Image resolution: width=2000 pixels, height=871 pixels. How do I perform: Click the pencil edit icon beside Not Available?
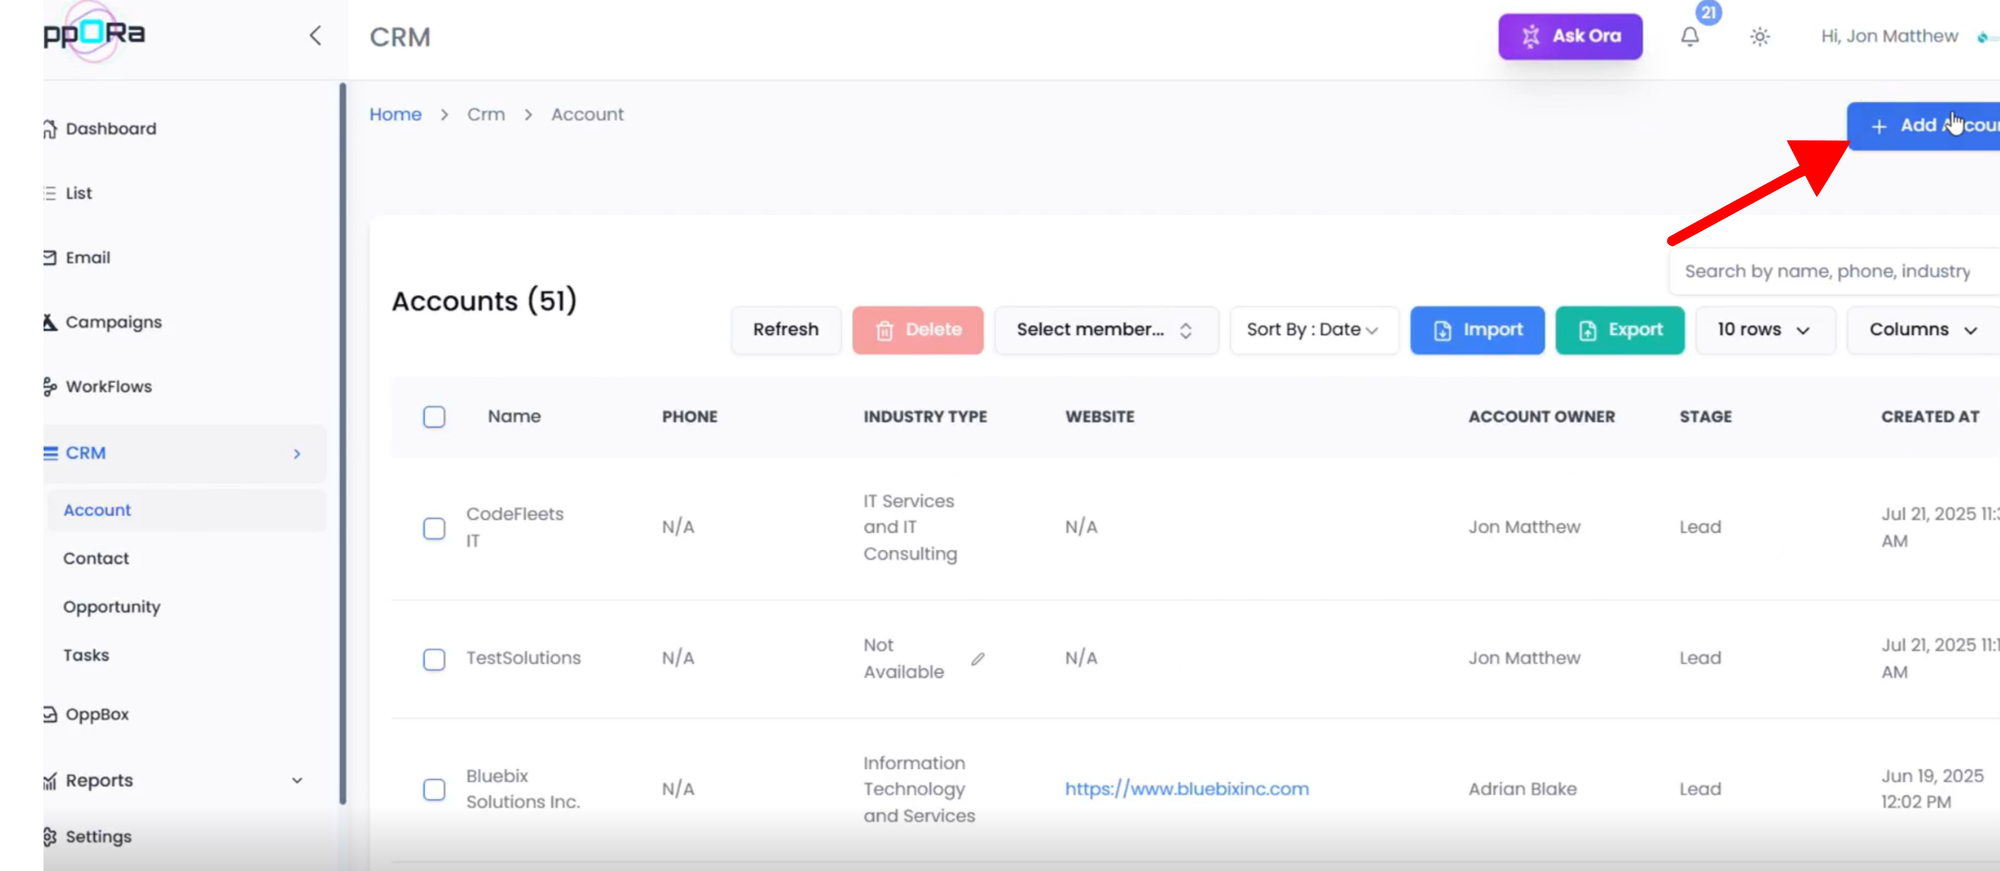tap(977, 659)
